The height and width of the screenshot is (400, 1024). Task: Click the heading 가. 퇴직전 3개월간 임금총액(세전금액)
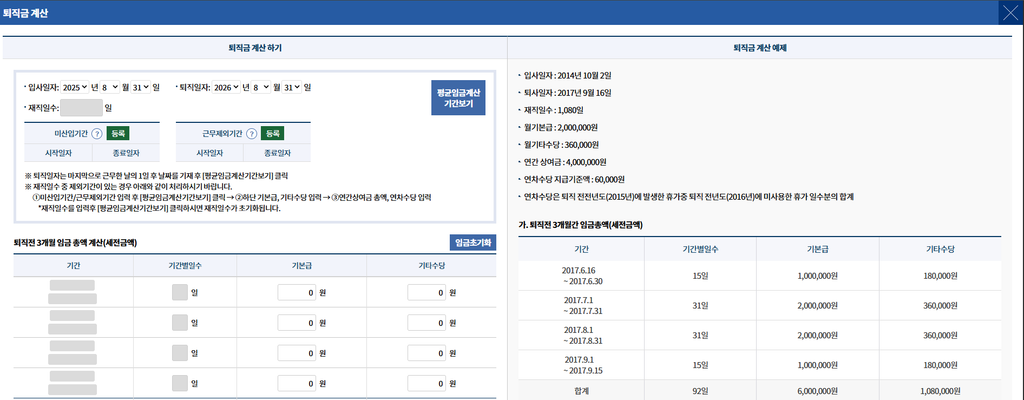click(x=582, y=225)
